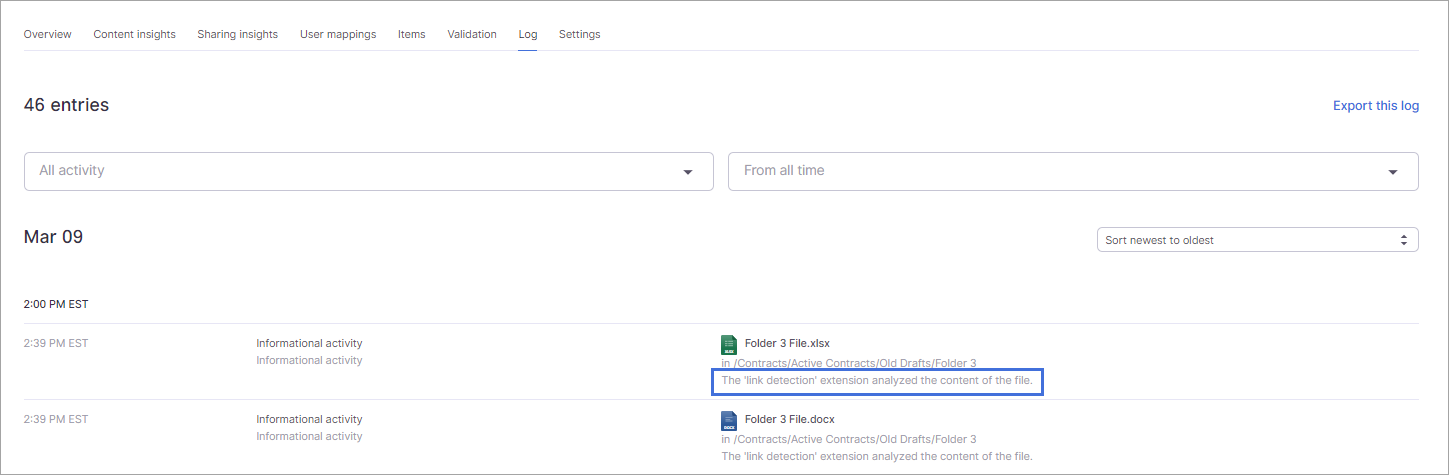This screenshot has width=1449, height=475.
Task: Click the highlighted link detection message
Action: (876, 381)
